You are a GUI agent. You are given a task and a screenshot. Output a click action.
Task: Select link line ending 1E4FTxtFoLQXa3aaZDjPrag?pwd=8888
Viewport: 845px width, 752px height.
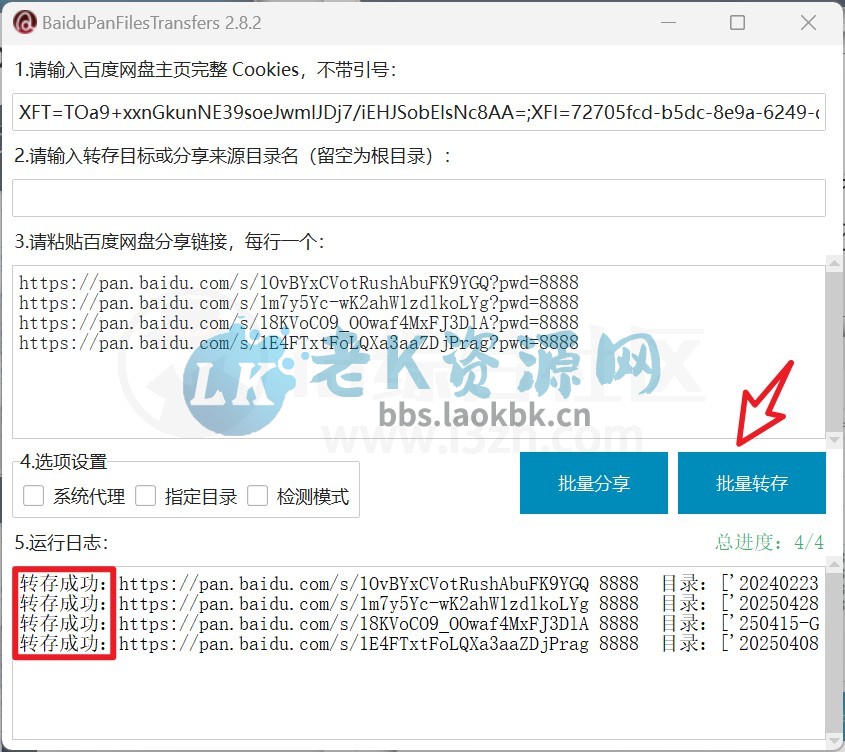299,343
